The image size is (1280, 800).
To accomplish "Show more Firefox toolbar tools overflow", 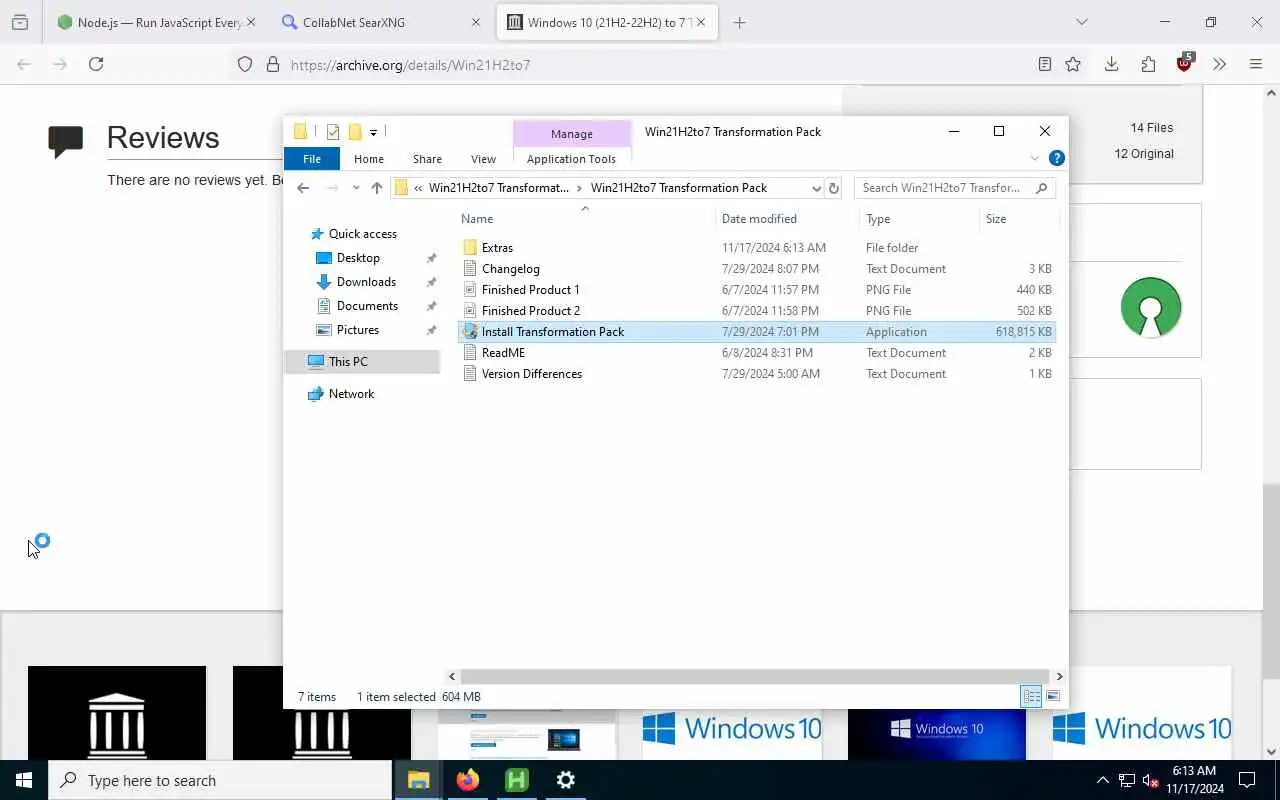I will tap(1219, 64).
